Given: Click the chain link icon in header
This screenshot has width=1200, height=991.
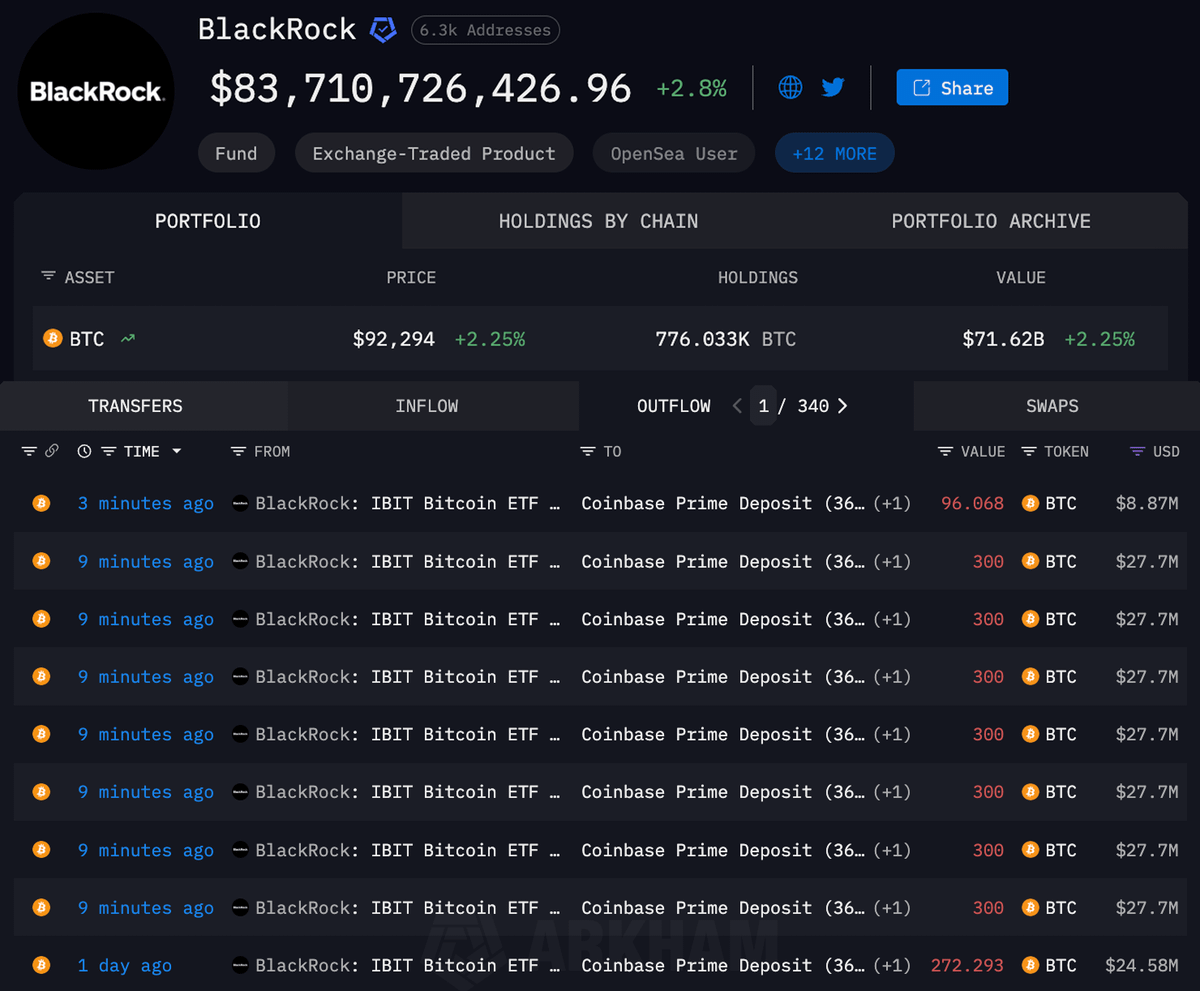Looking at the screenshot, I should [52, 451].
